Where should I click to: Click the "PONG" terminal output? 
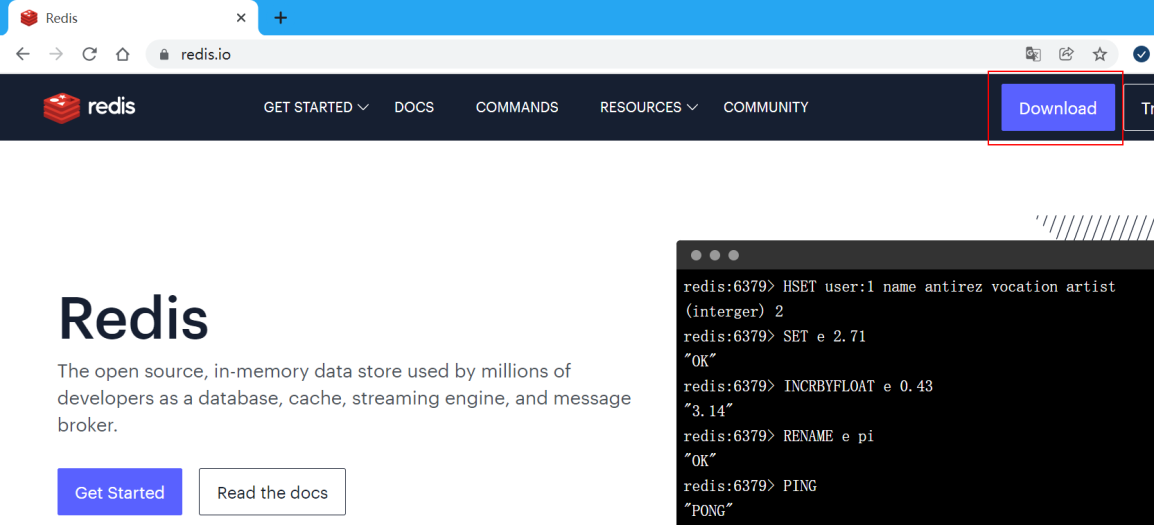708,510
